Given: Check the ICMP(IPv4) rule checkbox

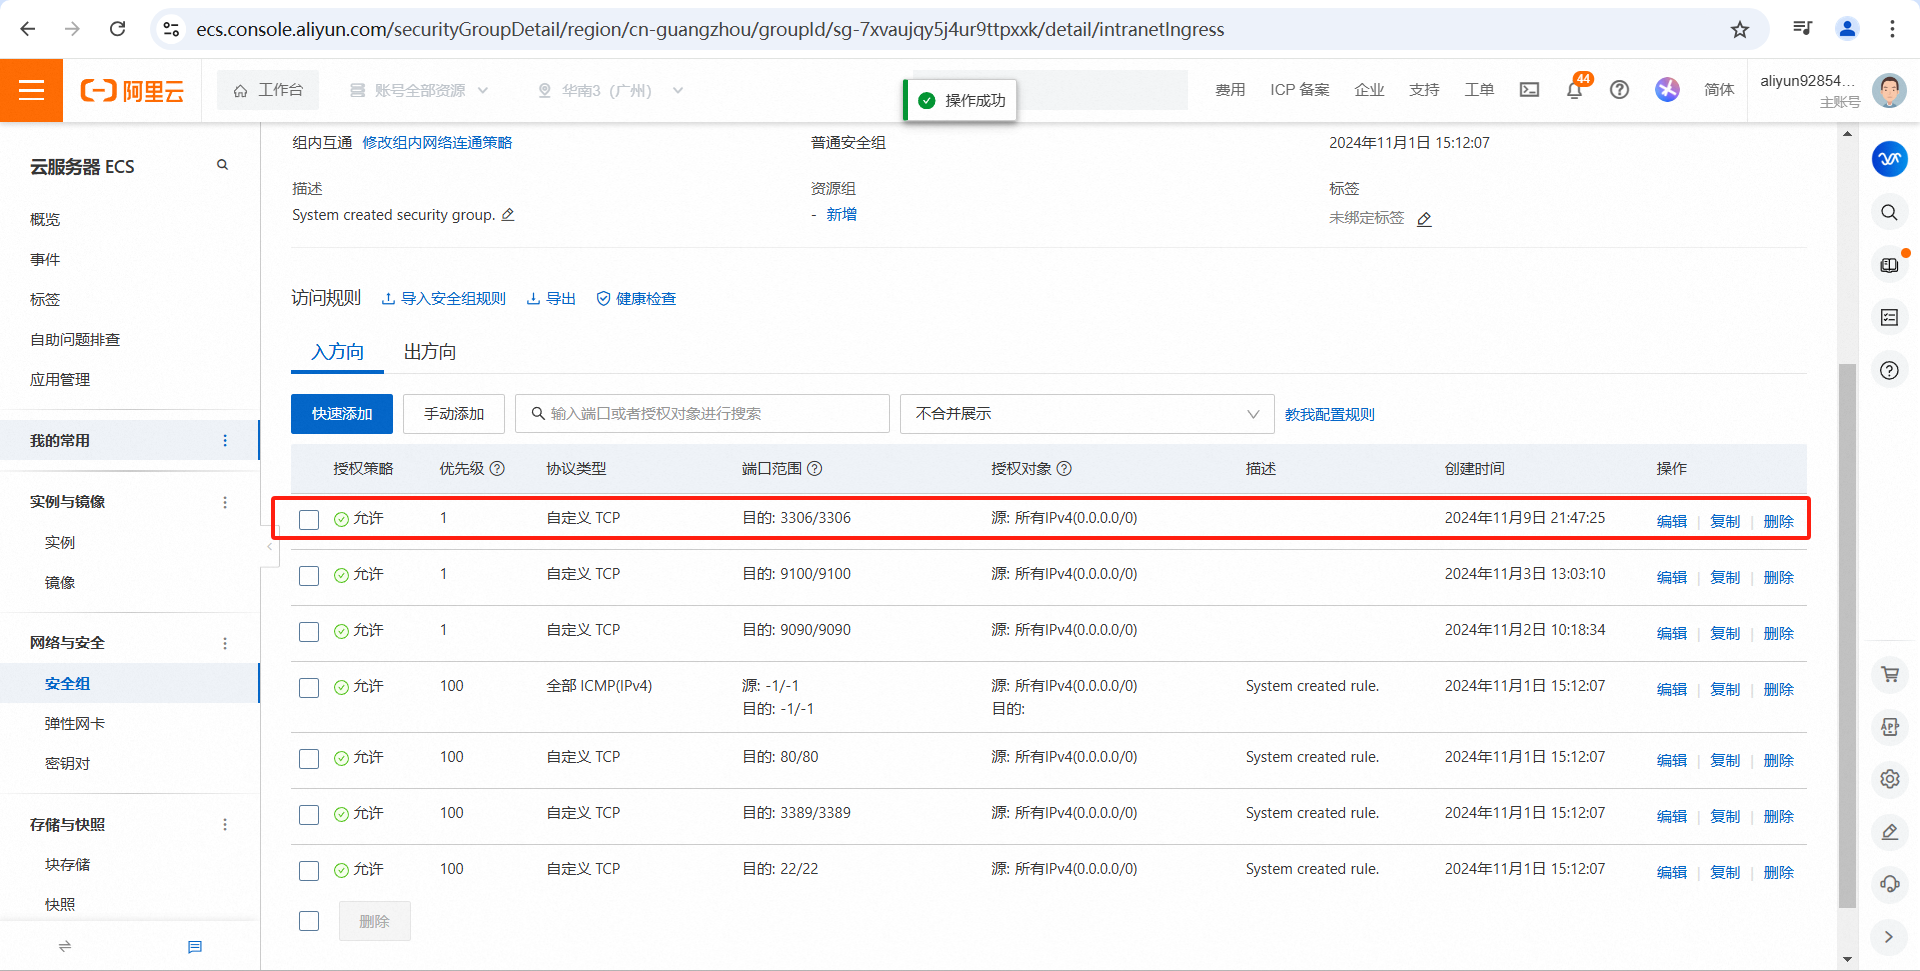Looking at the screenshot, I should click(x=309, y=688).
